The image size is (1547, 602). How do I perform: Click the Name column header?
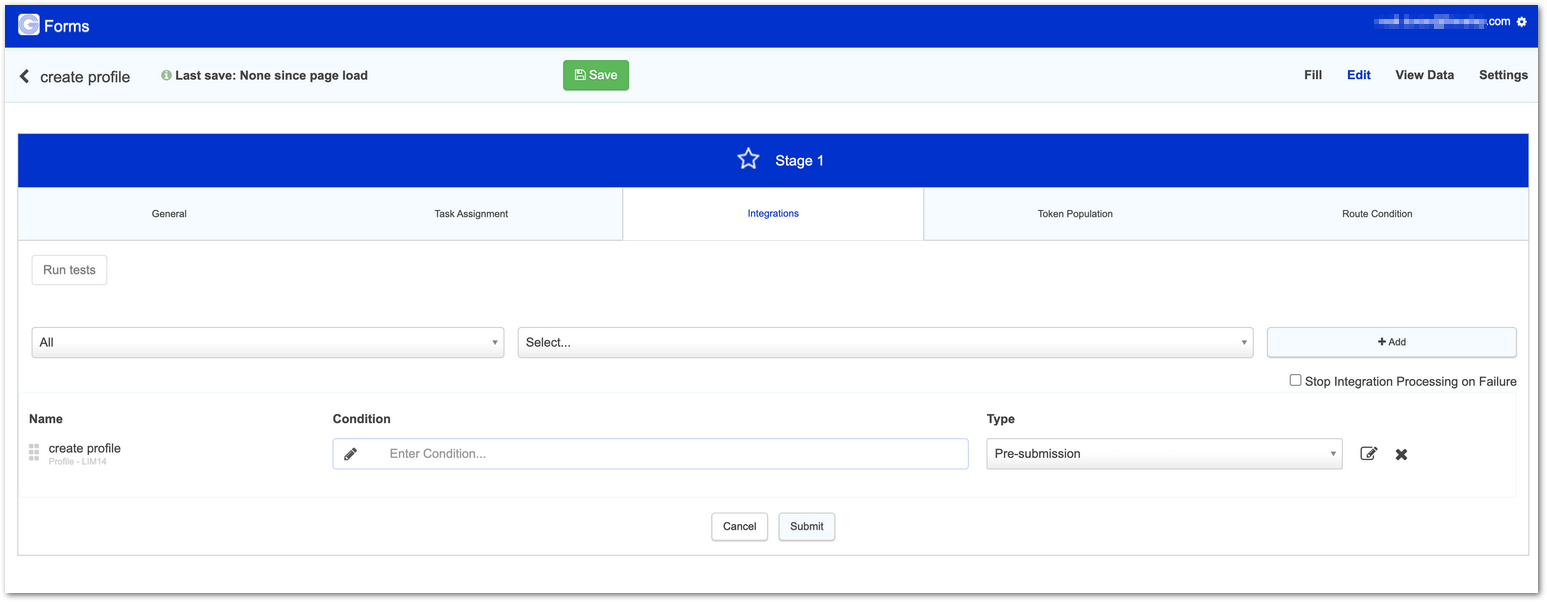coord(46,419)
